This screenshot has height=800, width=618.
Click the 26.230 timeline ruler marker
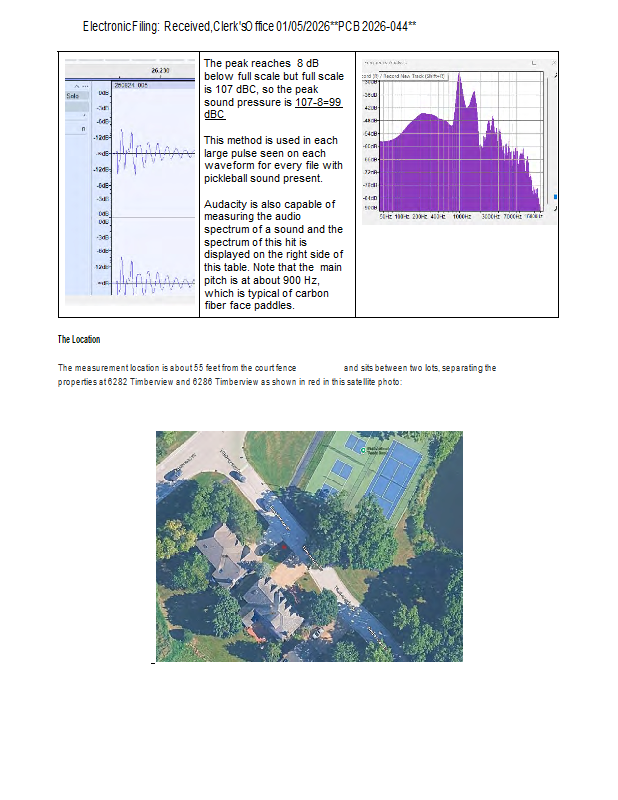coord(160,71)
